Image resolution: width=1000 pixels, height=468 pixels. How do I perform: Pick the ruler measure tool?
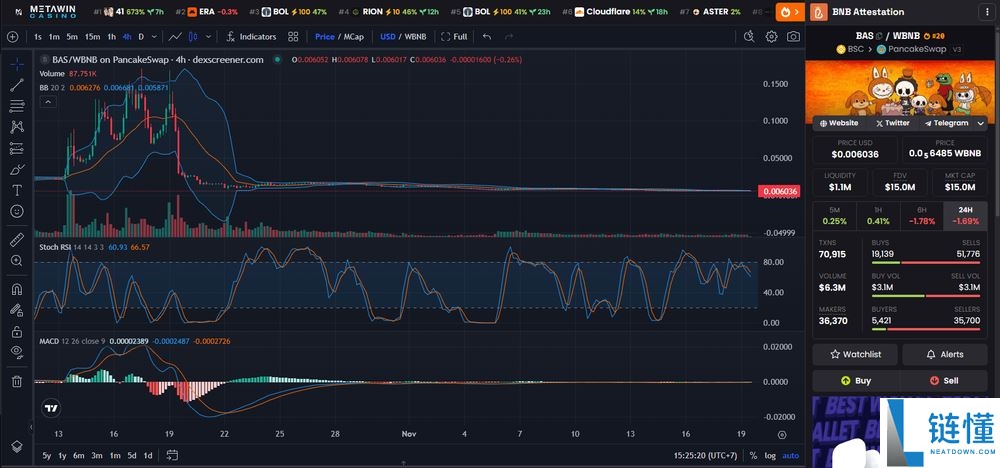(x=17, y=240)
